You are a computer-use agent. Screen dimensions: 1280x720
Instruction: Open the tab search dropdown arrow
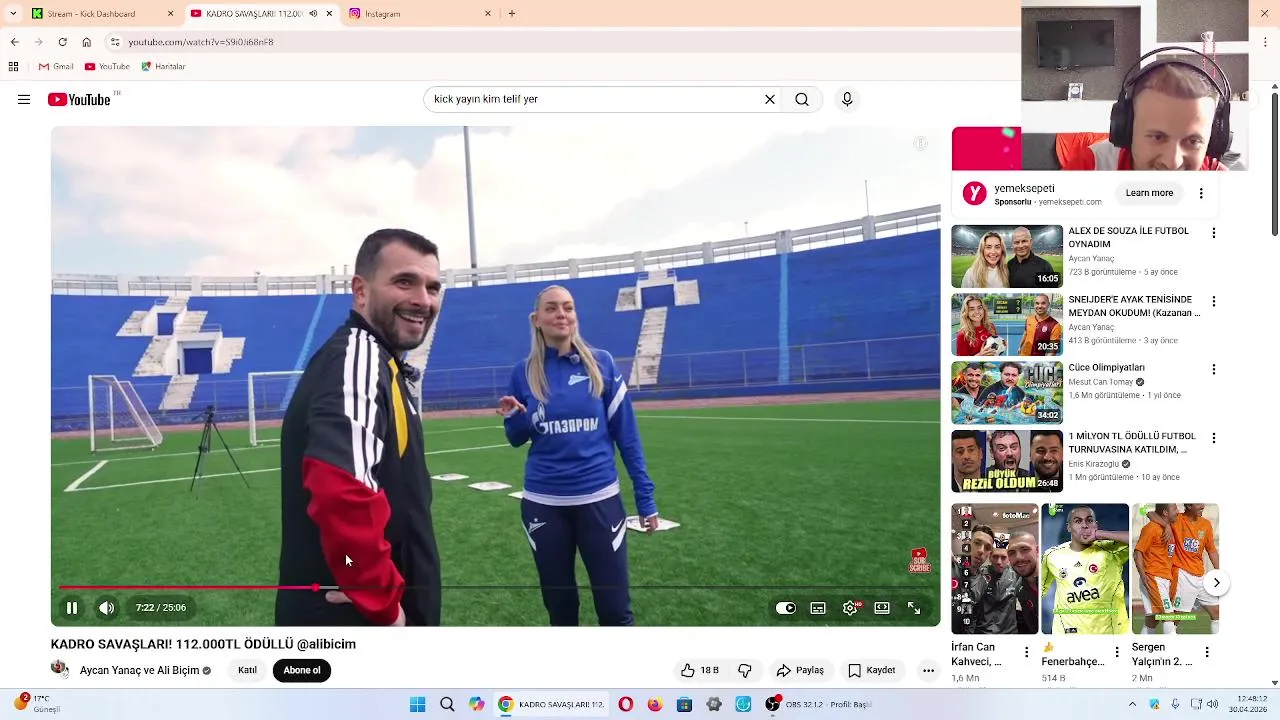(13, 14)
